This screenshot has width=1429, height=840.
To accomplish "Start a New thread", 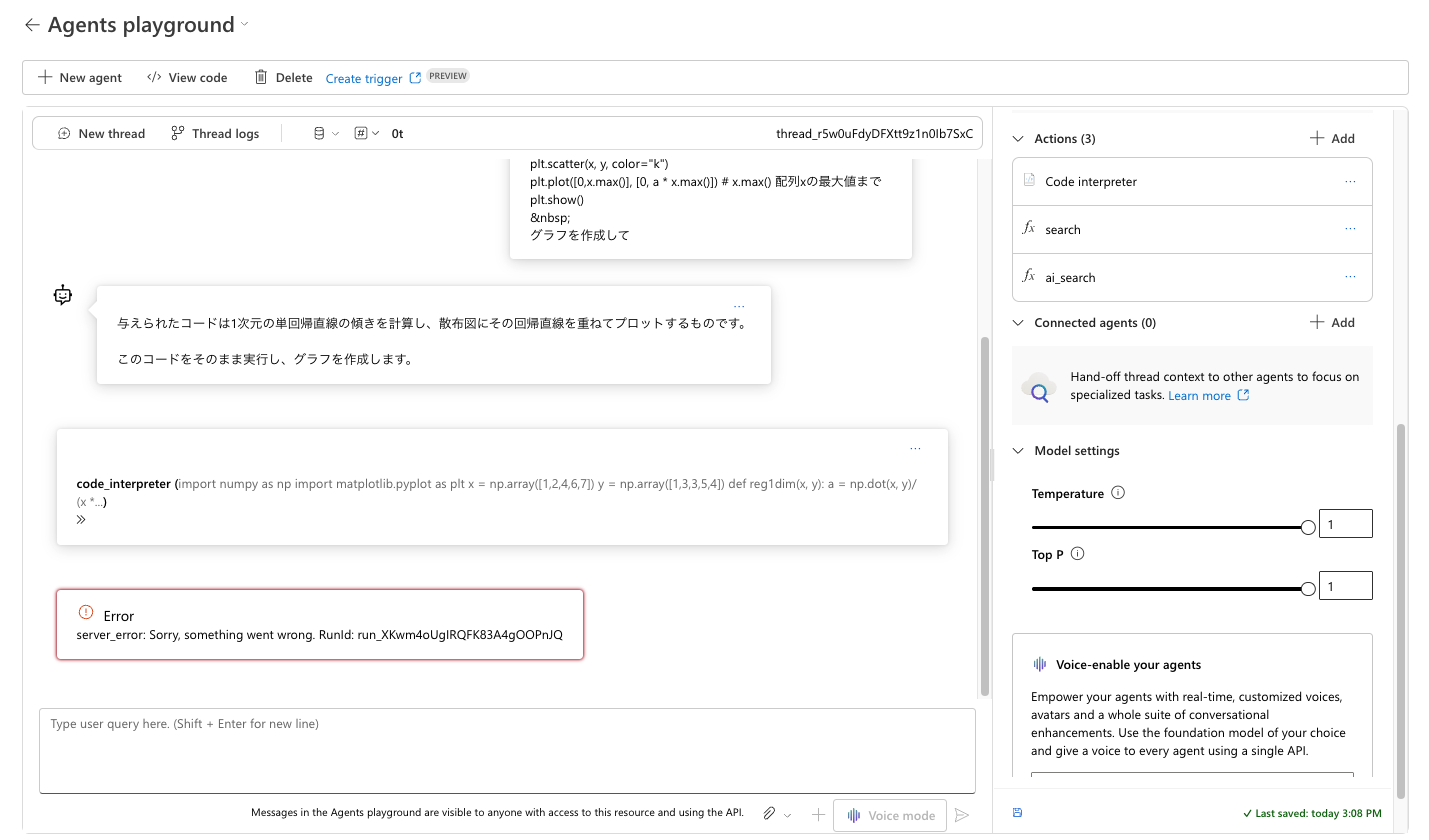I will click(x=100, y=132).
